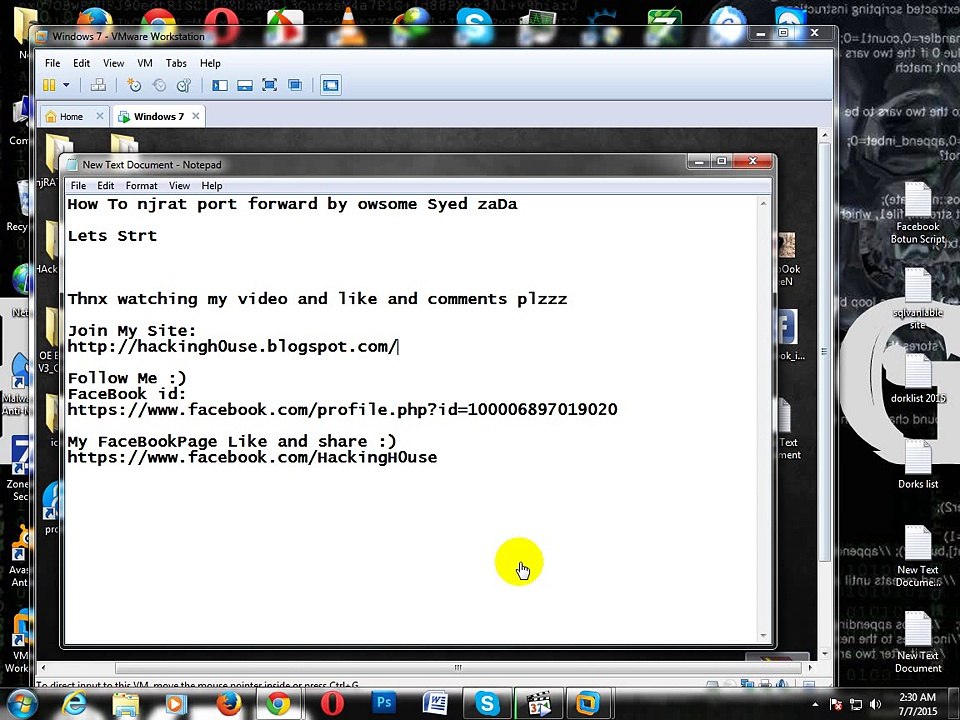960x720 pixels.
Task: Toggle the VMware library sidebar
Action: click(220, 85)
